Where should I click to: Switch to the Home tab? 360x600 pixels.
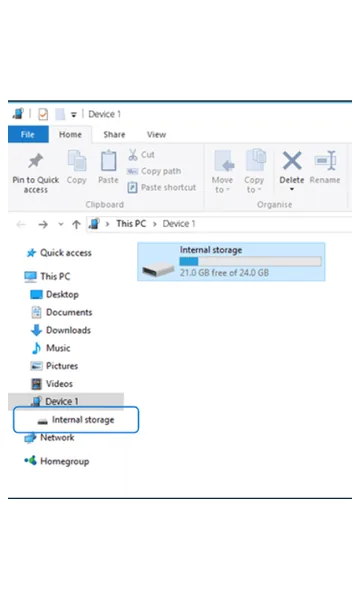tap(70, 134)
